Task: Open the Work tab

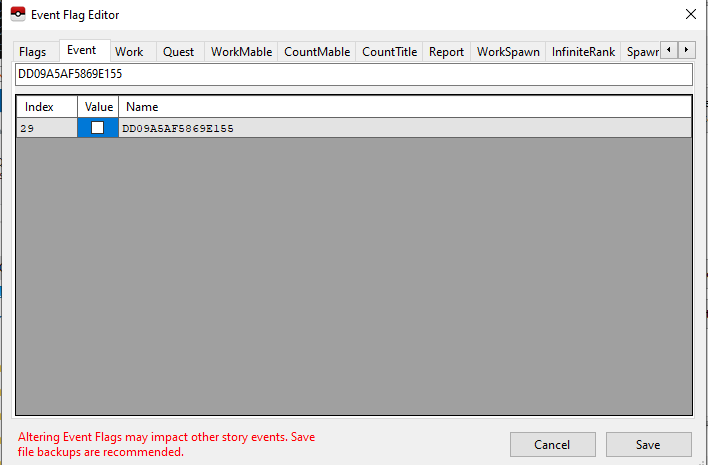Action: tap(129, 52)
